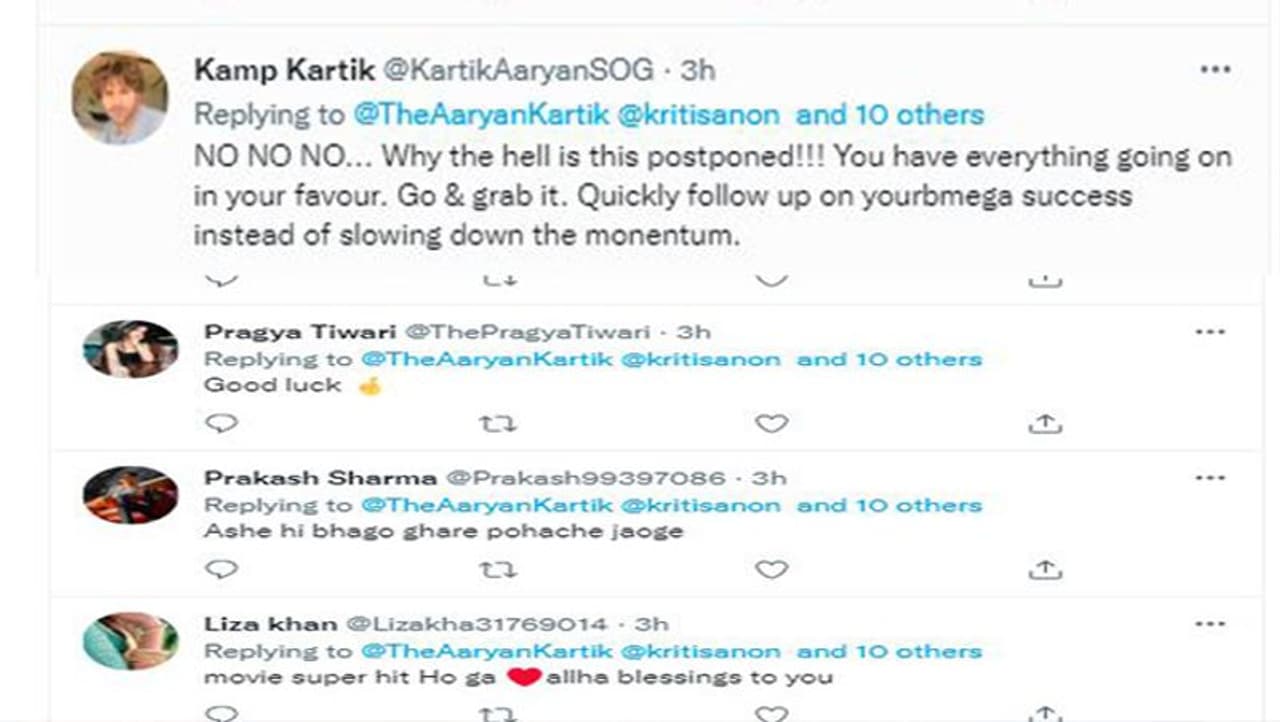This screenshot has width=1280, height=722.
Task: Retweet Prakash Sharma's tweet
Action: pyautogui.click(x=497, y=570)
